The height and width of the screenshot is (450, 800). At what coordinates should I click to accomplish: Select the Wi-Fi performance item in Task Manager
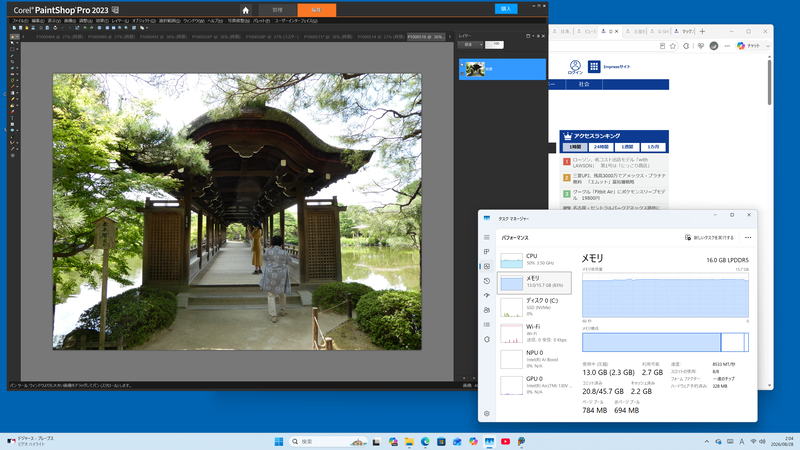pos(535,333)
